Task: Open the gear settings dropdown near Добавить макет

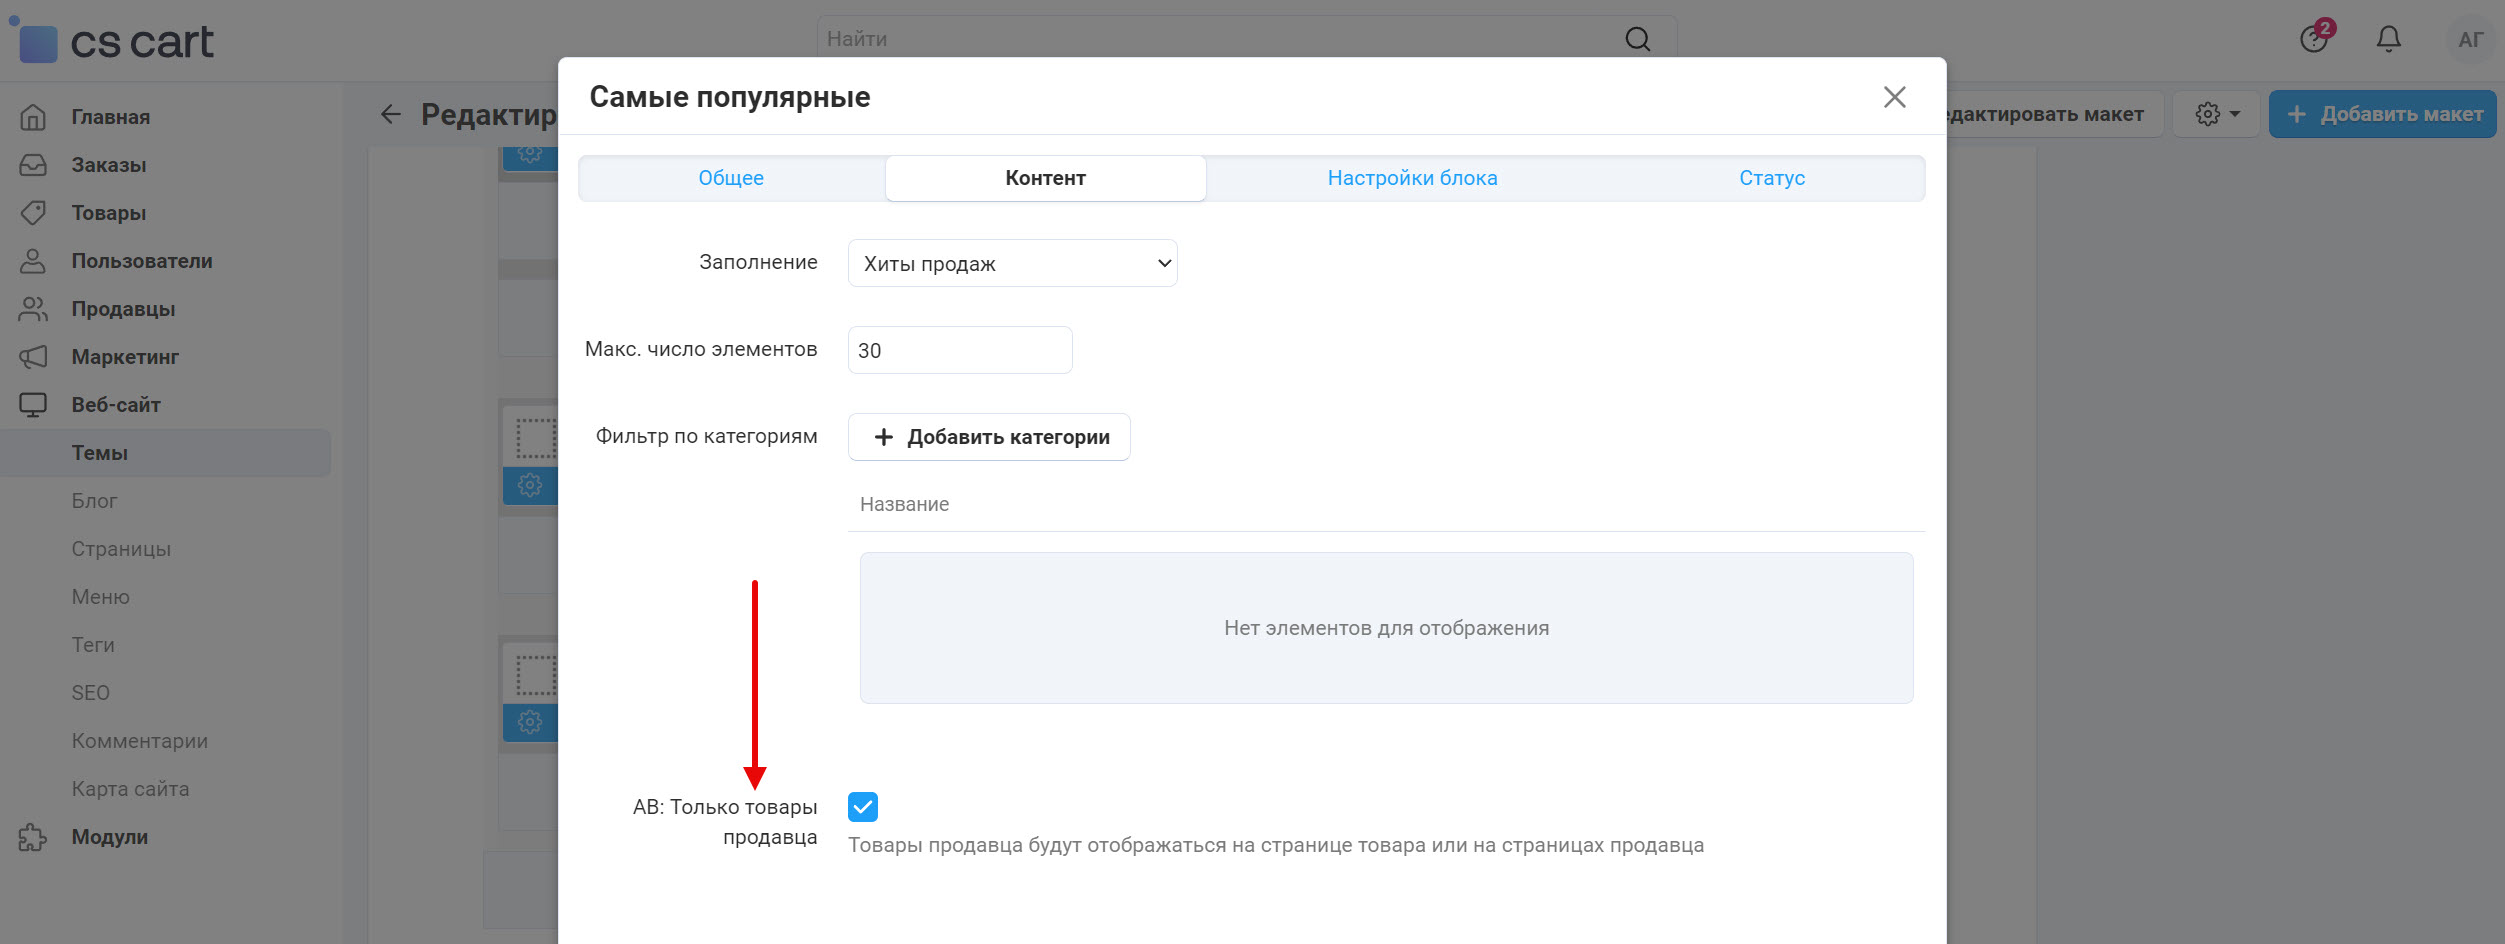Action: click(x=2214, y=113)
